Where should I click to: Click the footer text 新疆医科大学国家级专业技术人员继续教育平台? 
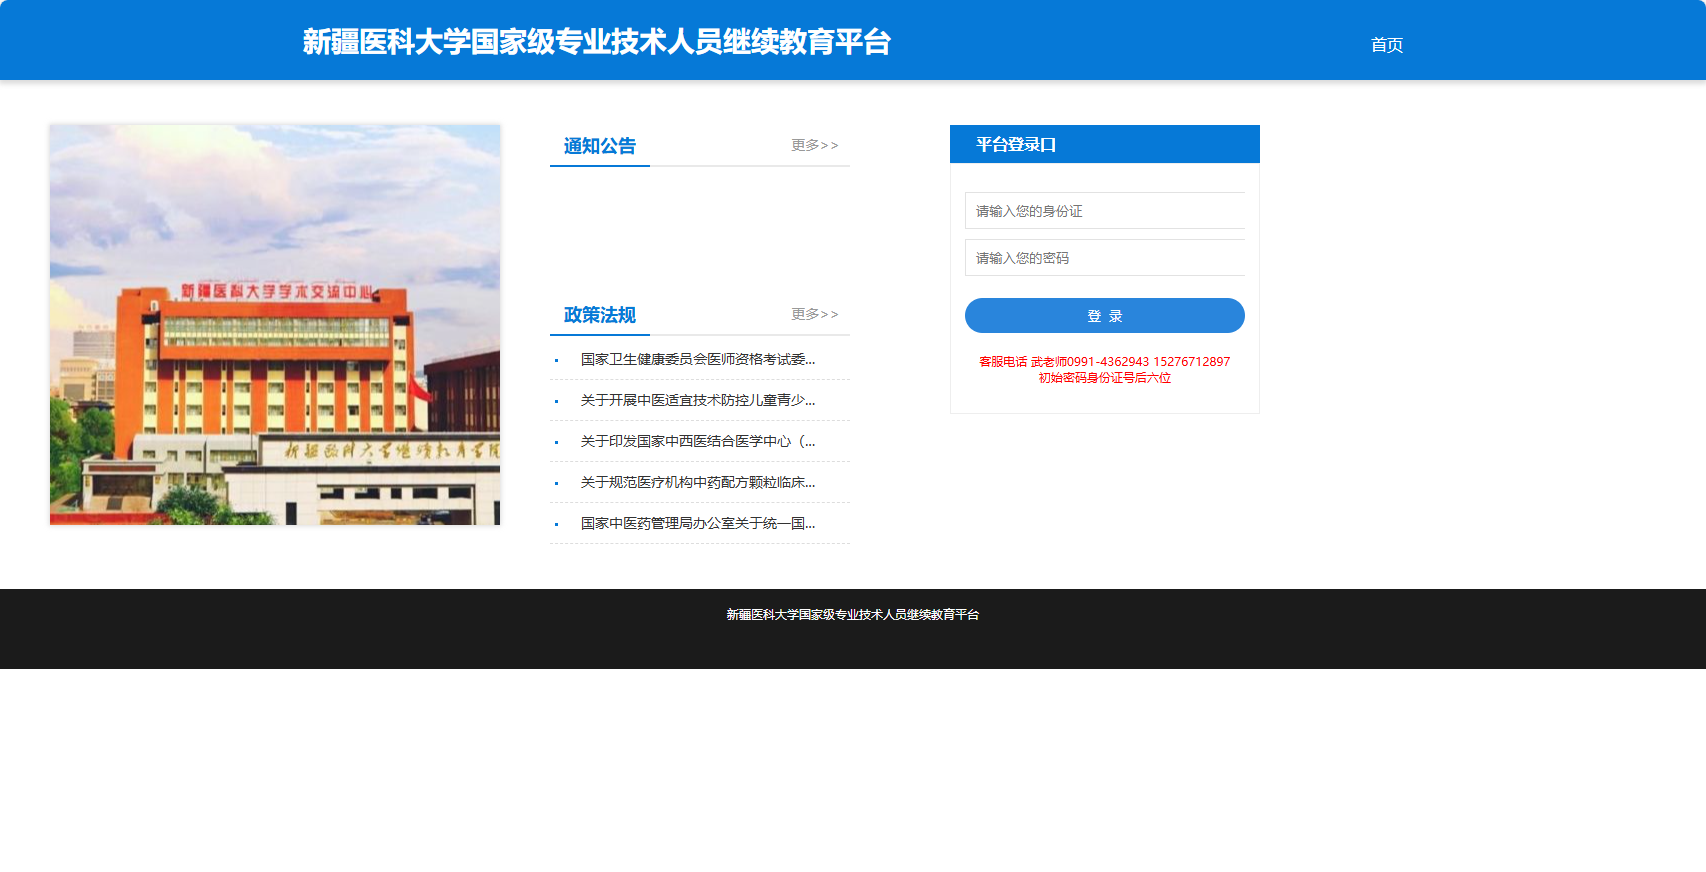coord(853,615)
